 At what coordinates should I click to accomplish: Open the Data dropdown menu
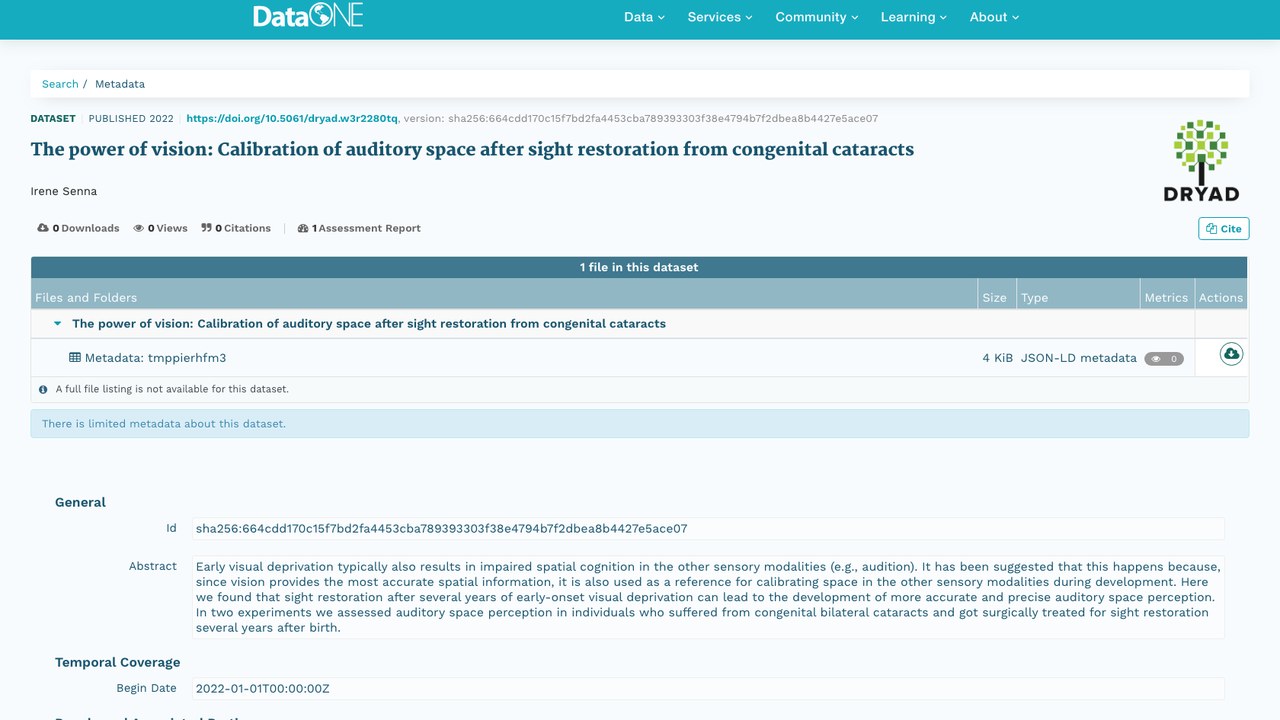click(x=644, y=17)
